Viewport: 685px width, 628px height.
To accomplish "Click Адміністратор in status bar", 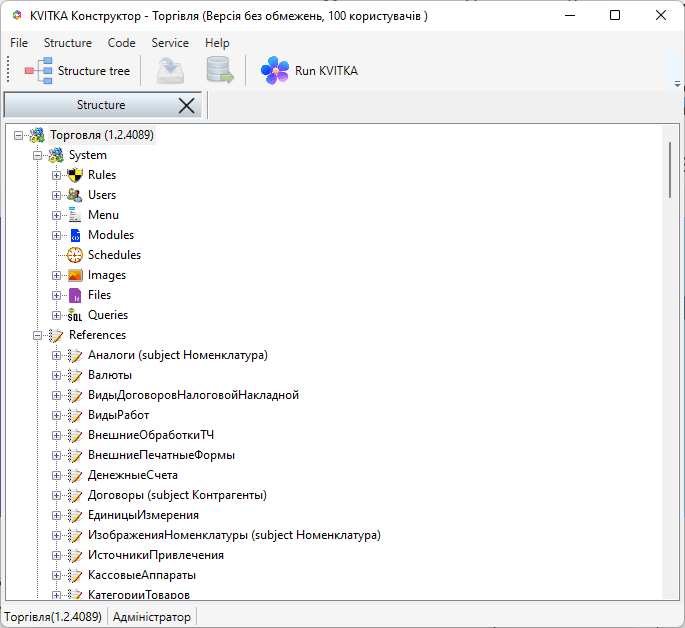I will pos(152,617).
